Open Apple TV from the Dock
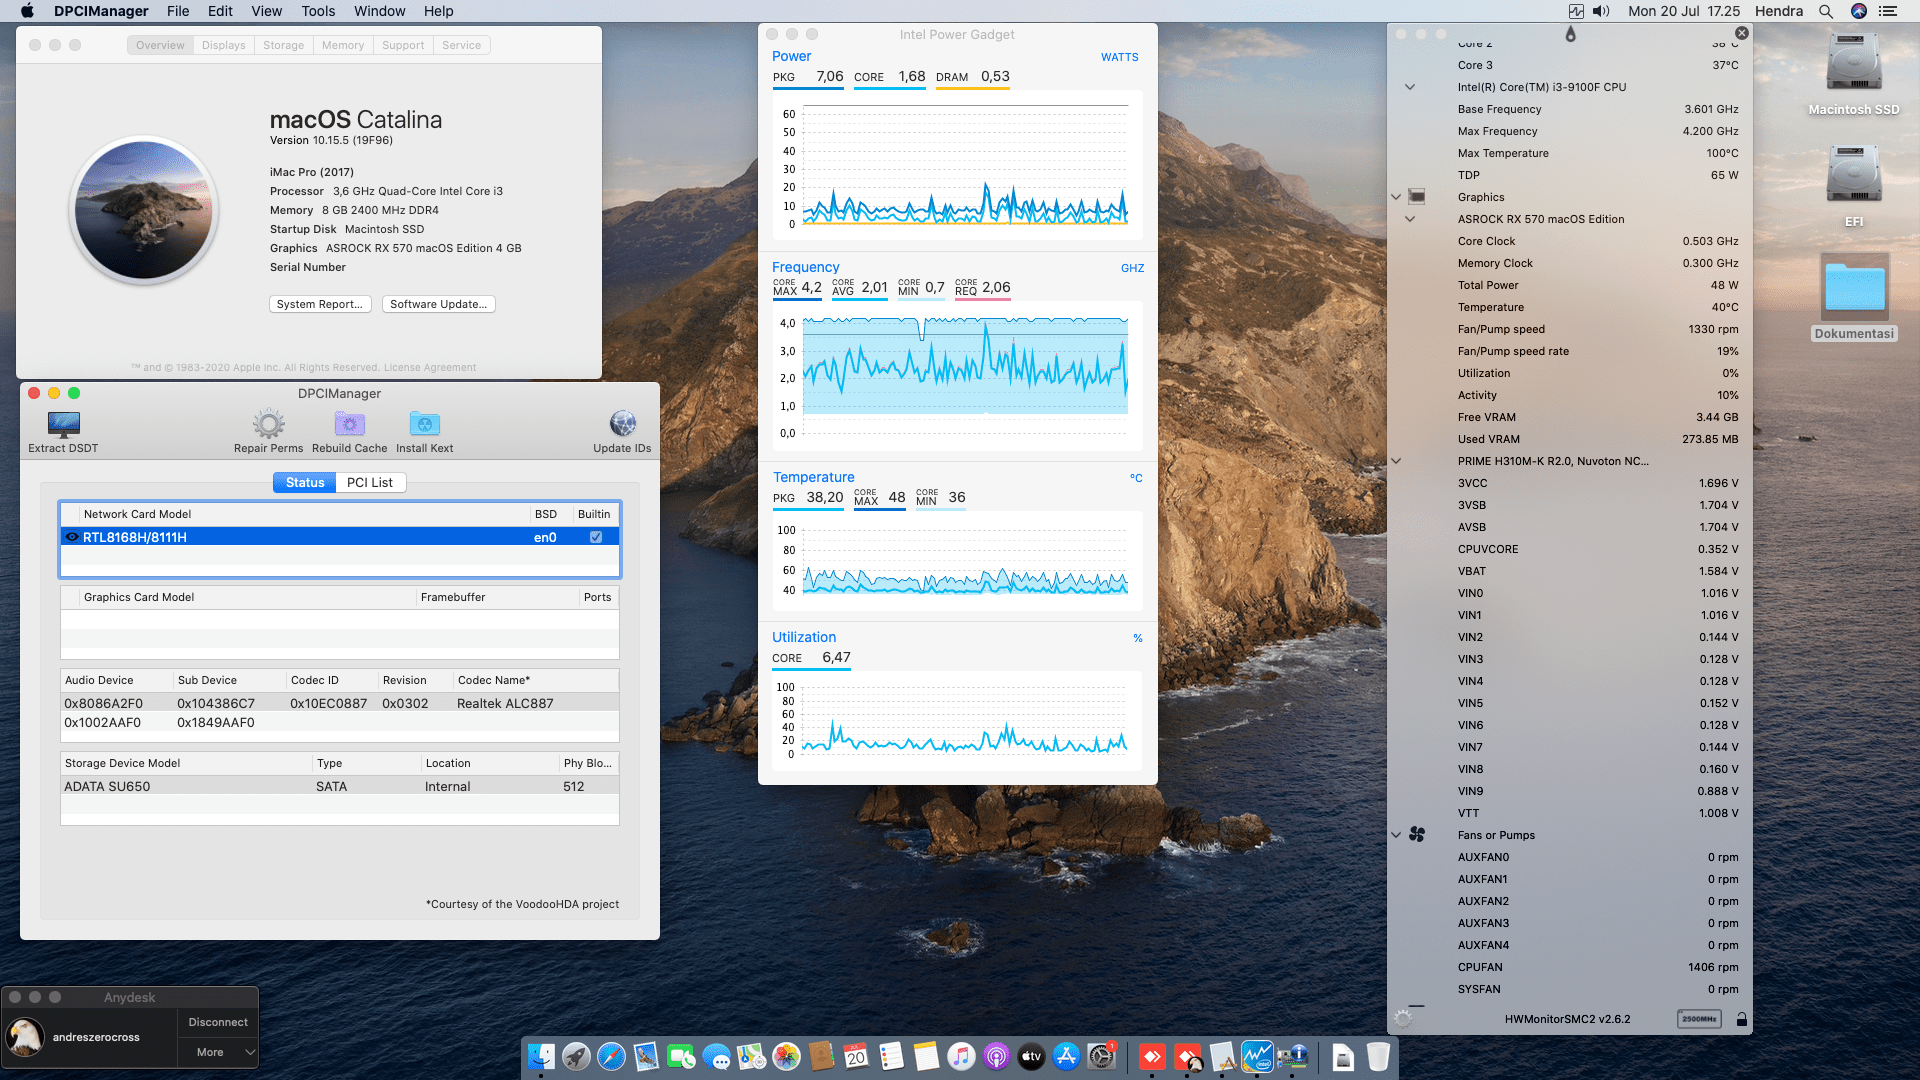Screen dimensions: 1920x1080 click(1031, 1056)
